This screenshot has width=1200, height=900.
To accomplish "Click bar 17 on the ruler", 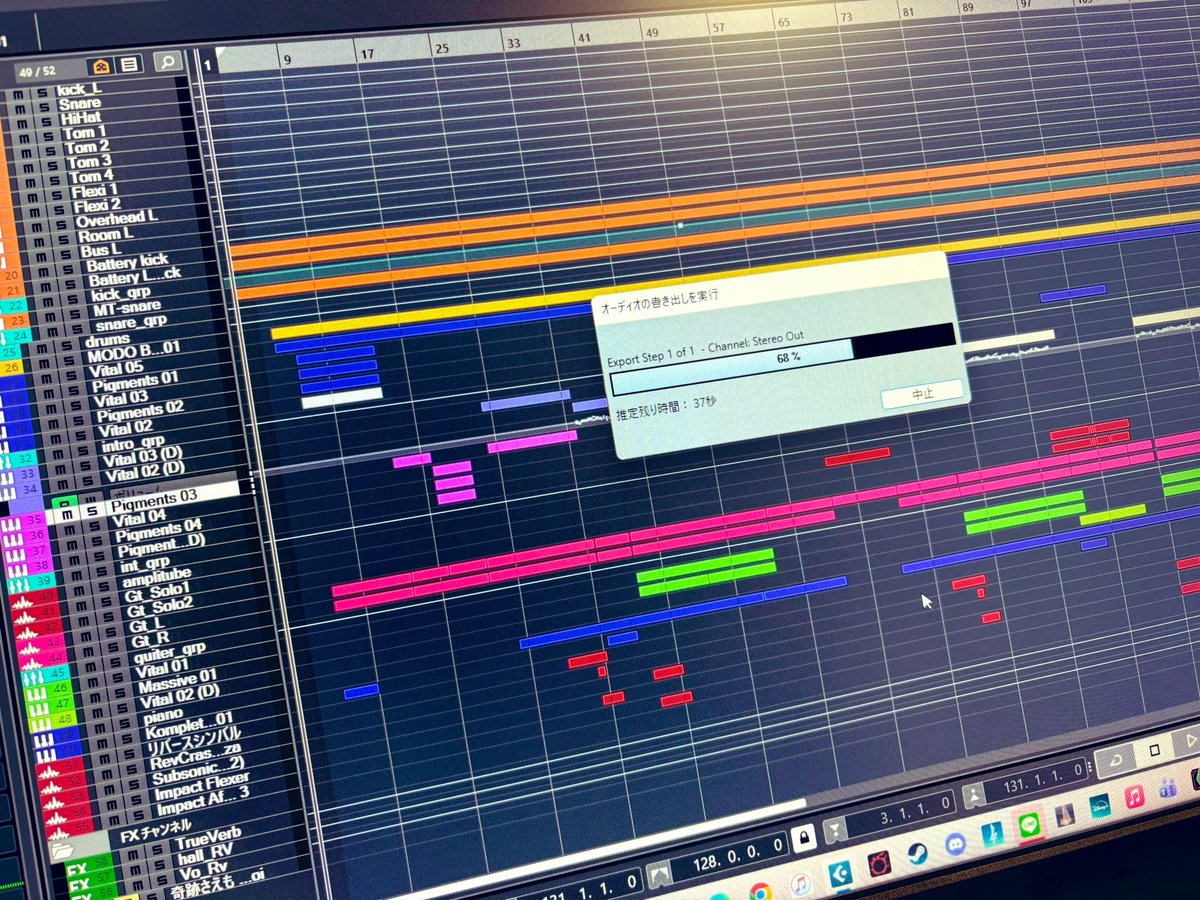I will pyautogui.click(x=368, y=53).
